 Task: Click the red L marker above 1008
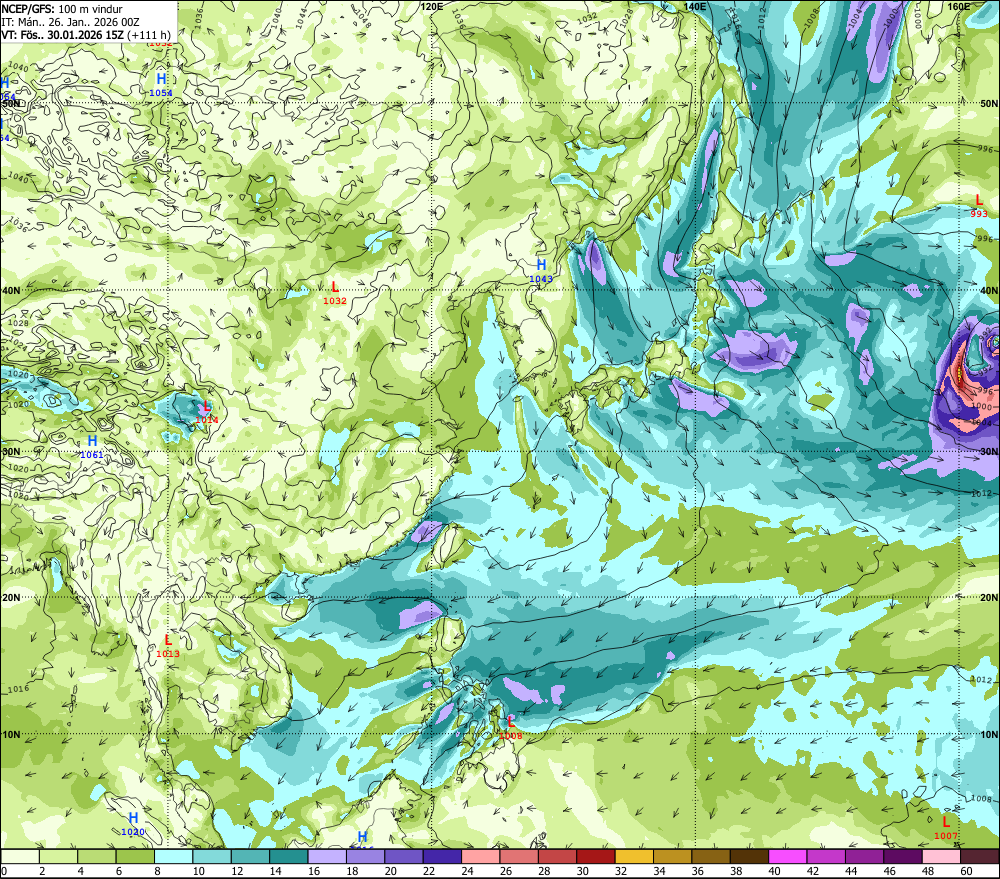tap(510, 722)
